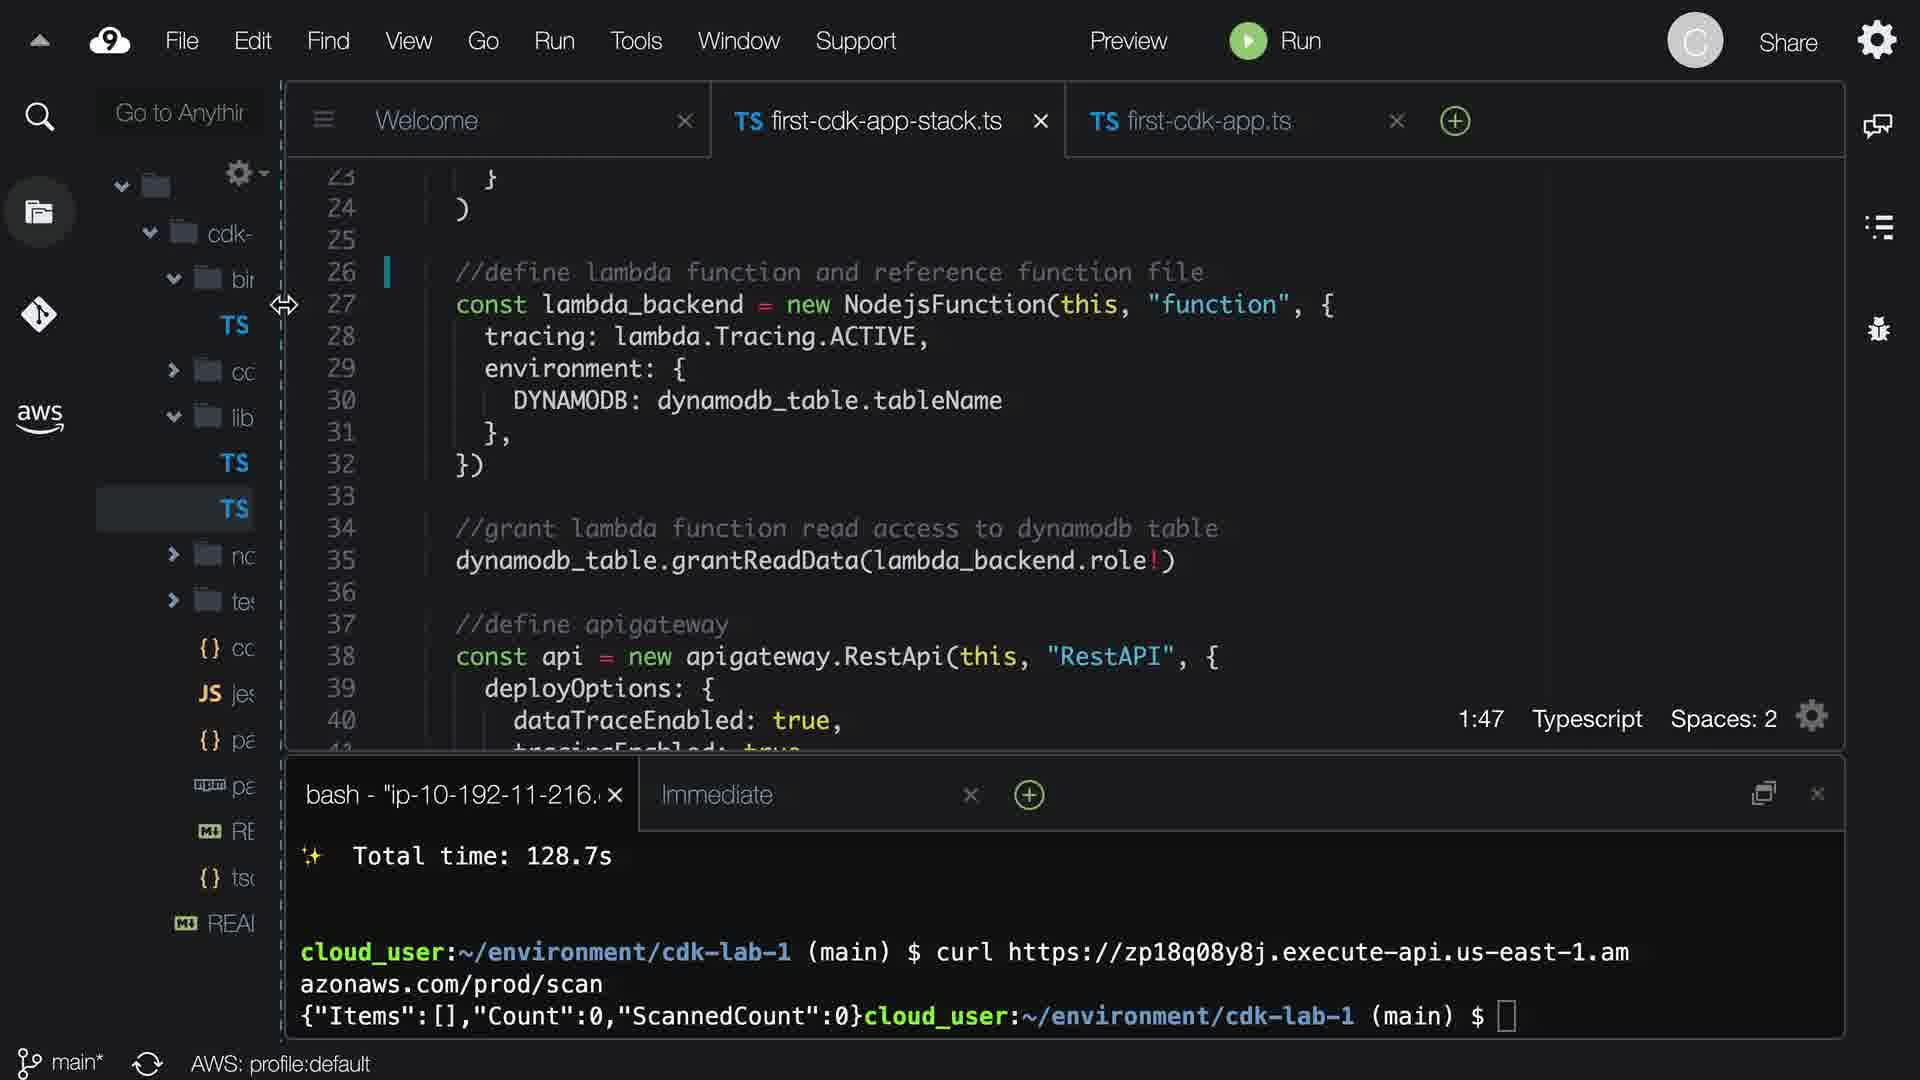Open the search panel magnifier icon
Image resolution: width=1920 pixels, height=1080 pixels.
pyautogui.click(x=39, y=117)
